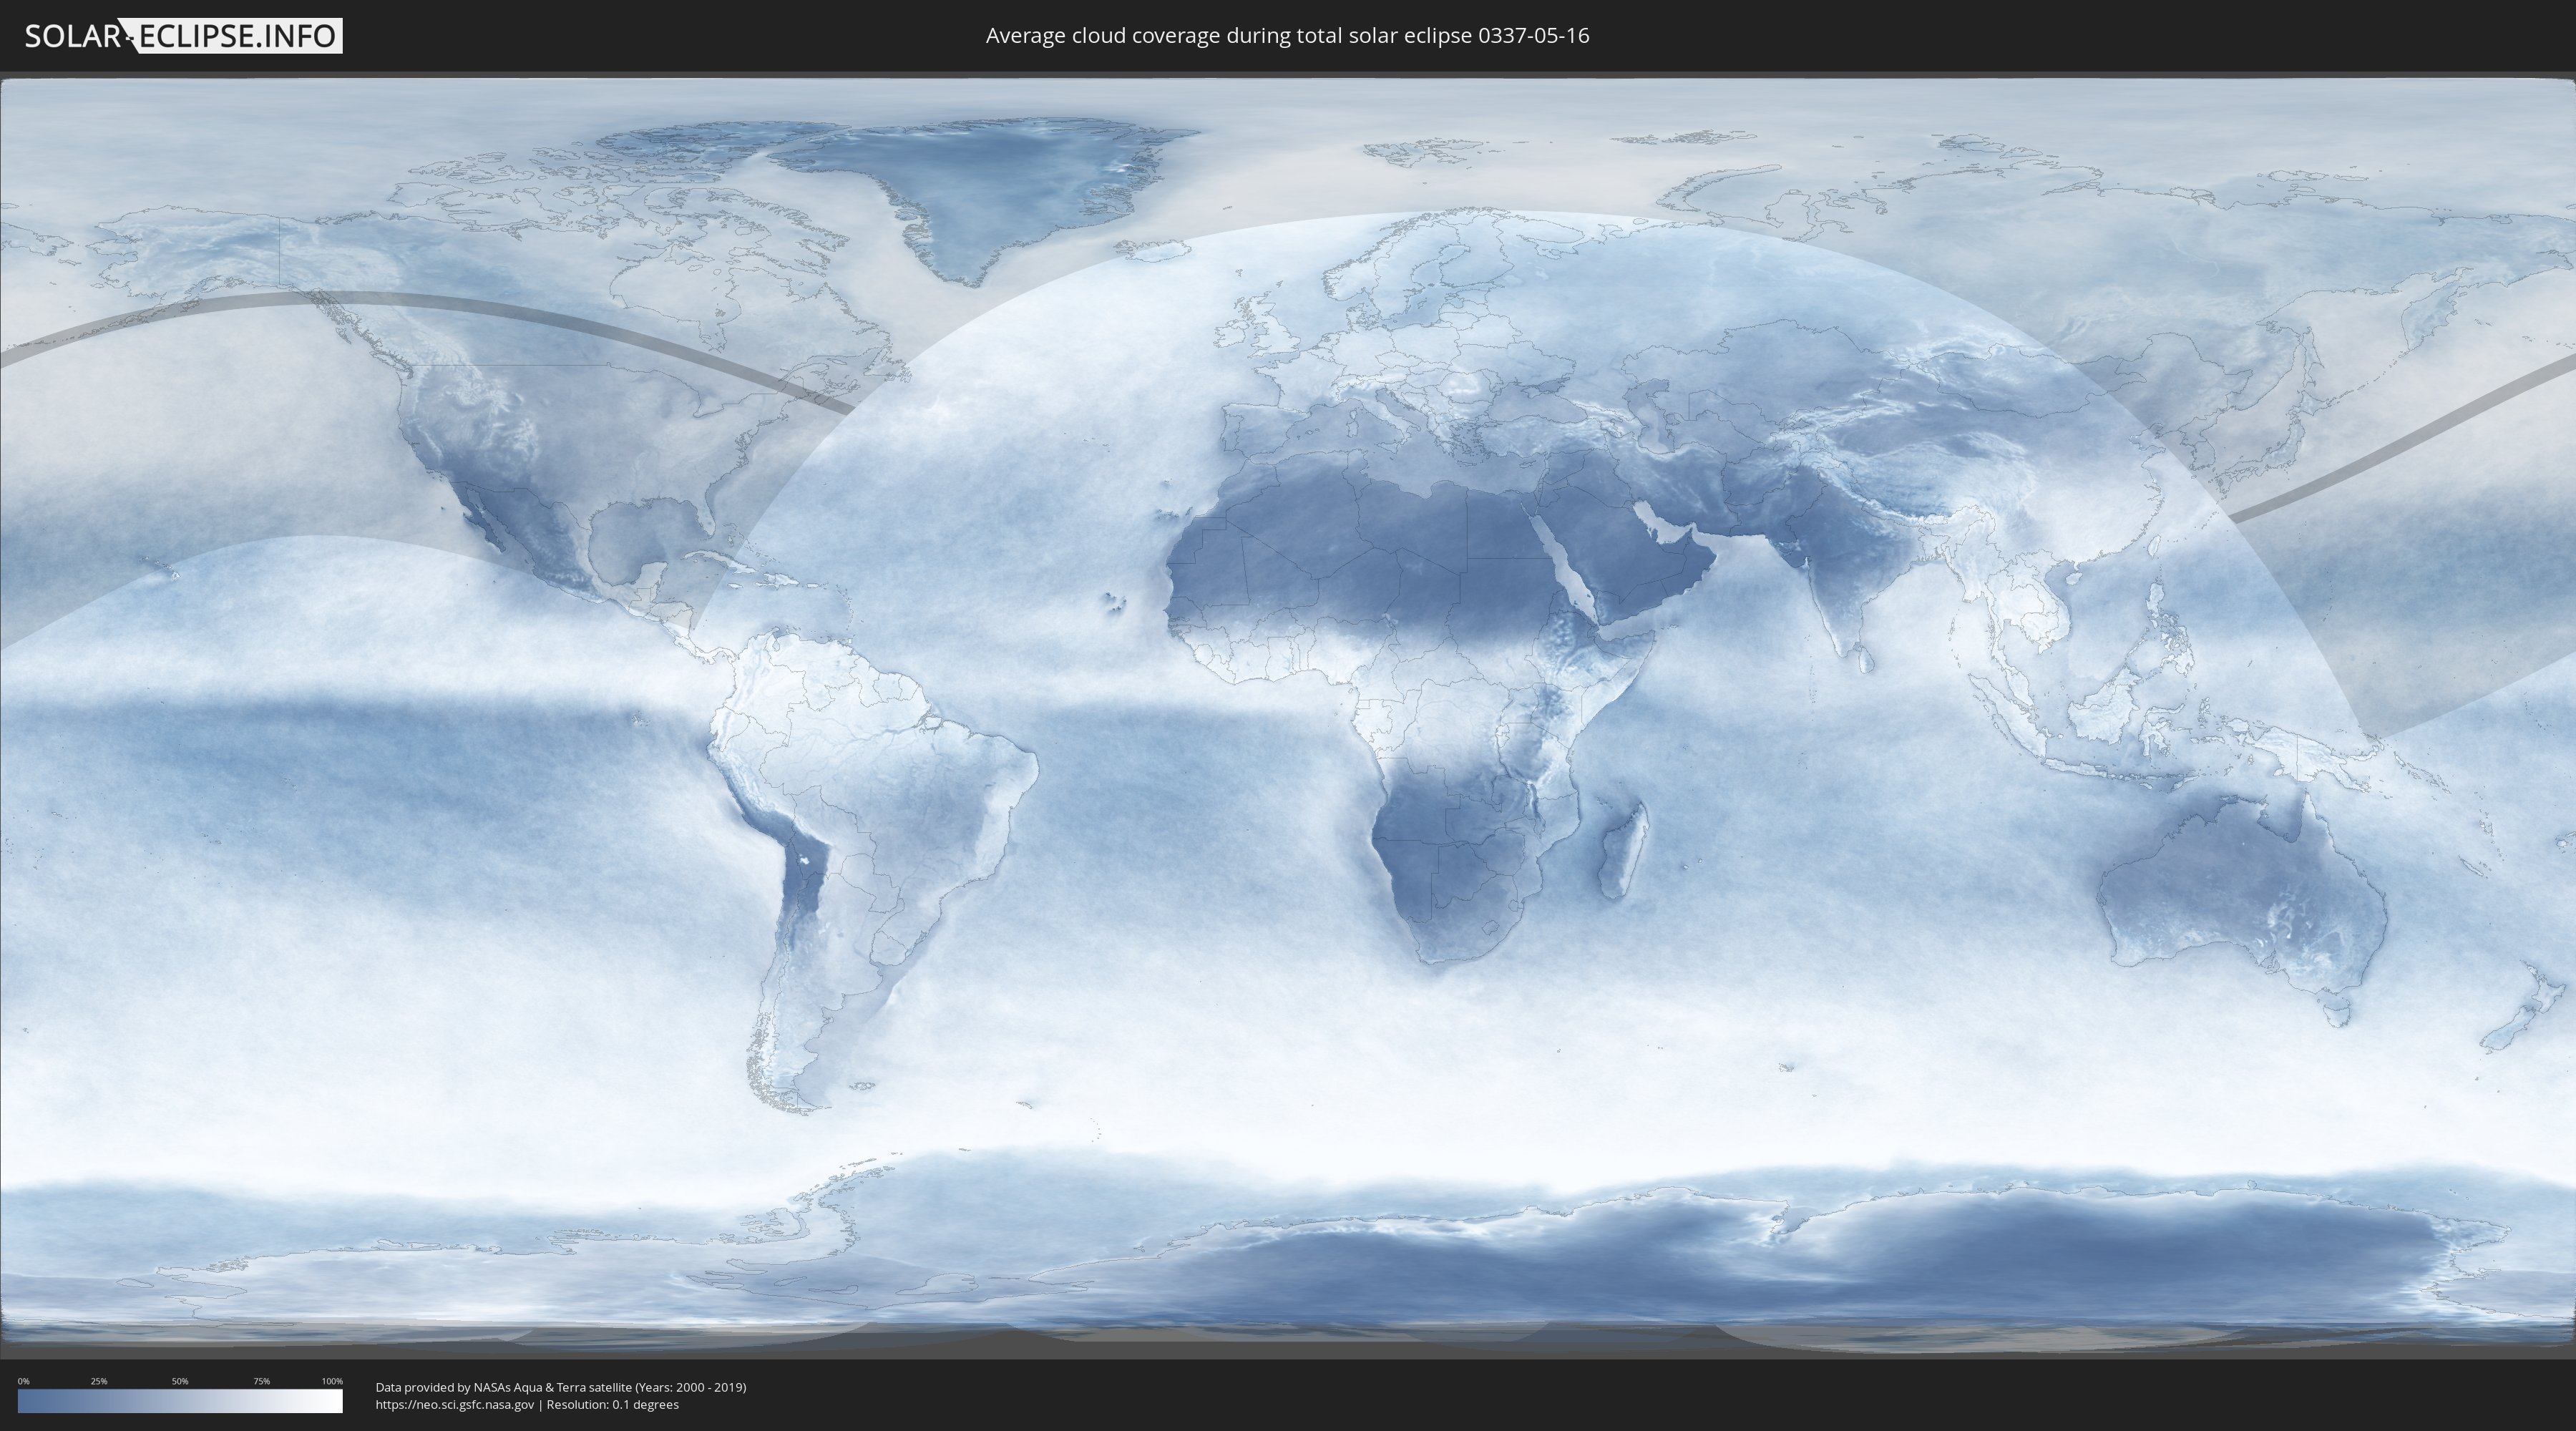The image size is (2576, 1431).
Task: Click the '50%' legend label
Action: tap(180, 1381)
